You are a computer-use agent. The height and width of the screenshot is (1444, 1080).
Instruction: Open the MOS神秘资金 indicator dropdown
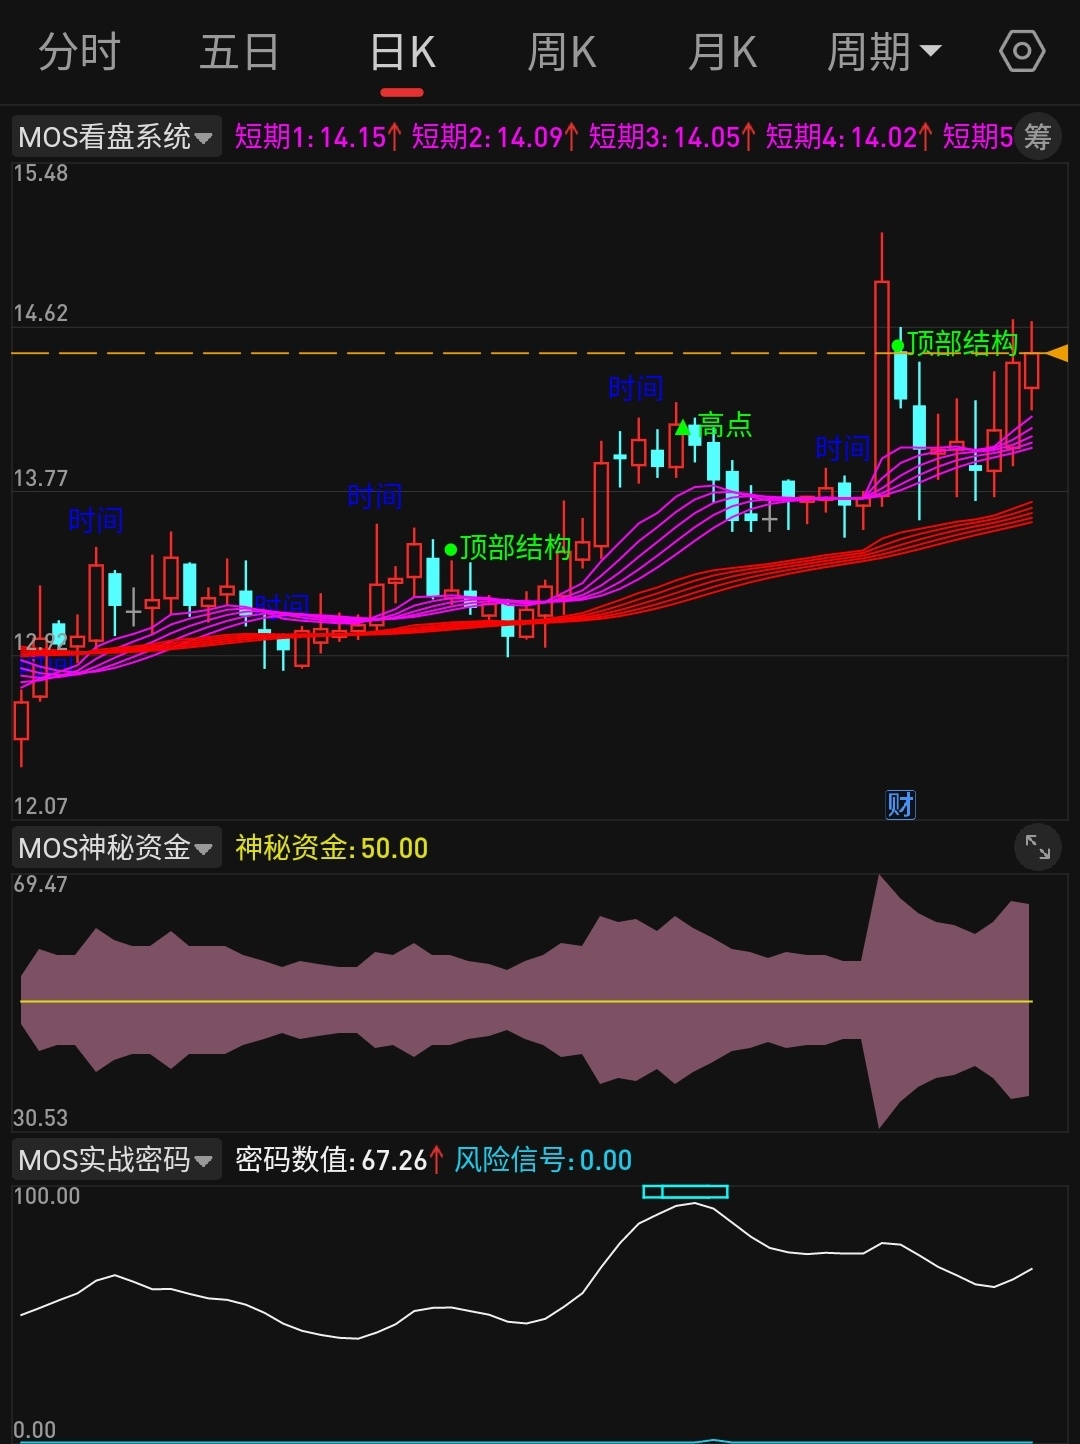pos(116,849)
